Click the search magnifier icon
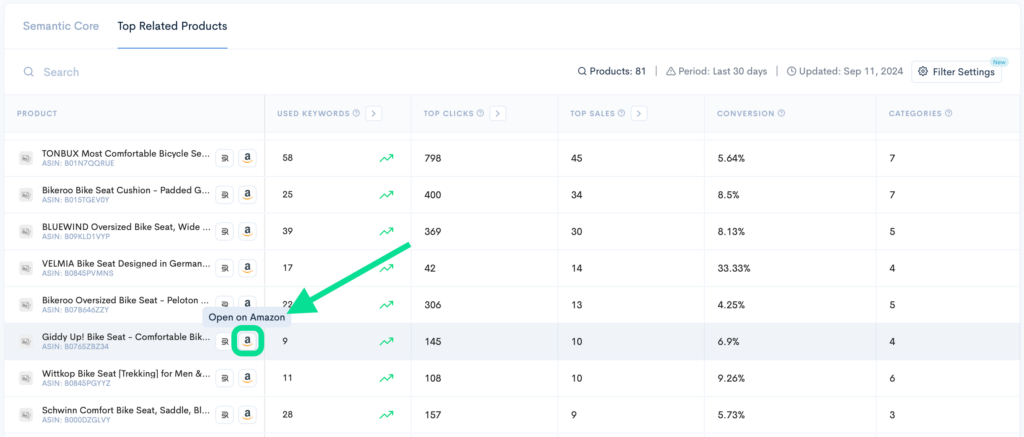 [29, 72]
